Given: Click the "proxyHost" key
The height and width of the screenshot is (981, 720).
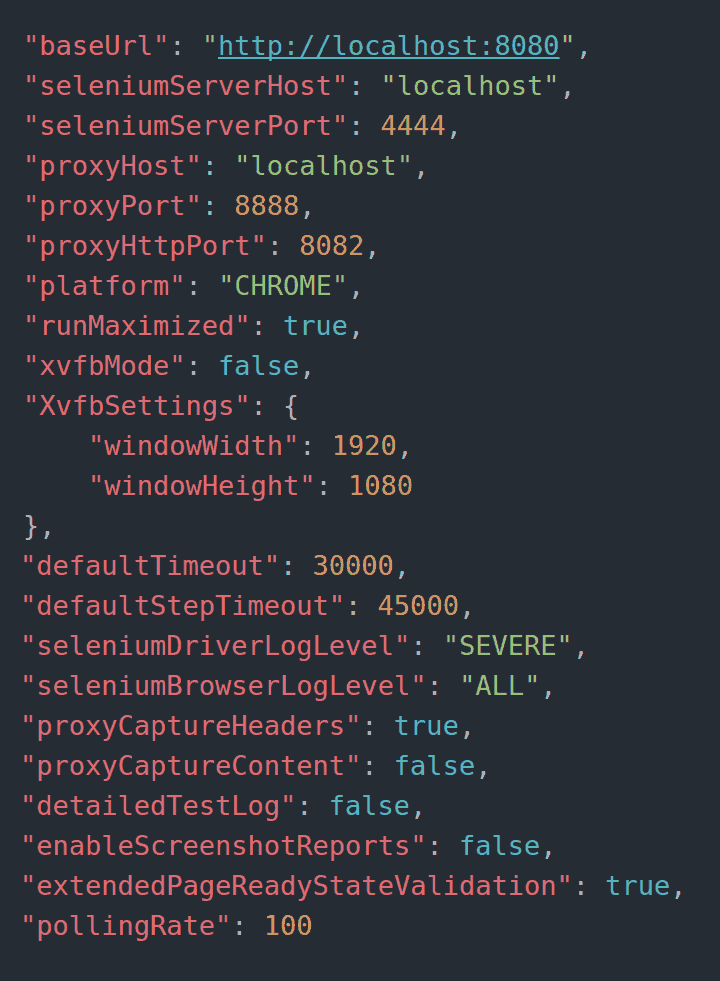Looking at the screenshot, I should [x=113, y=166].
